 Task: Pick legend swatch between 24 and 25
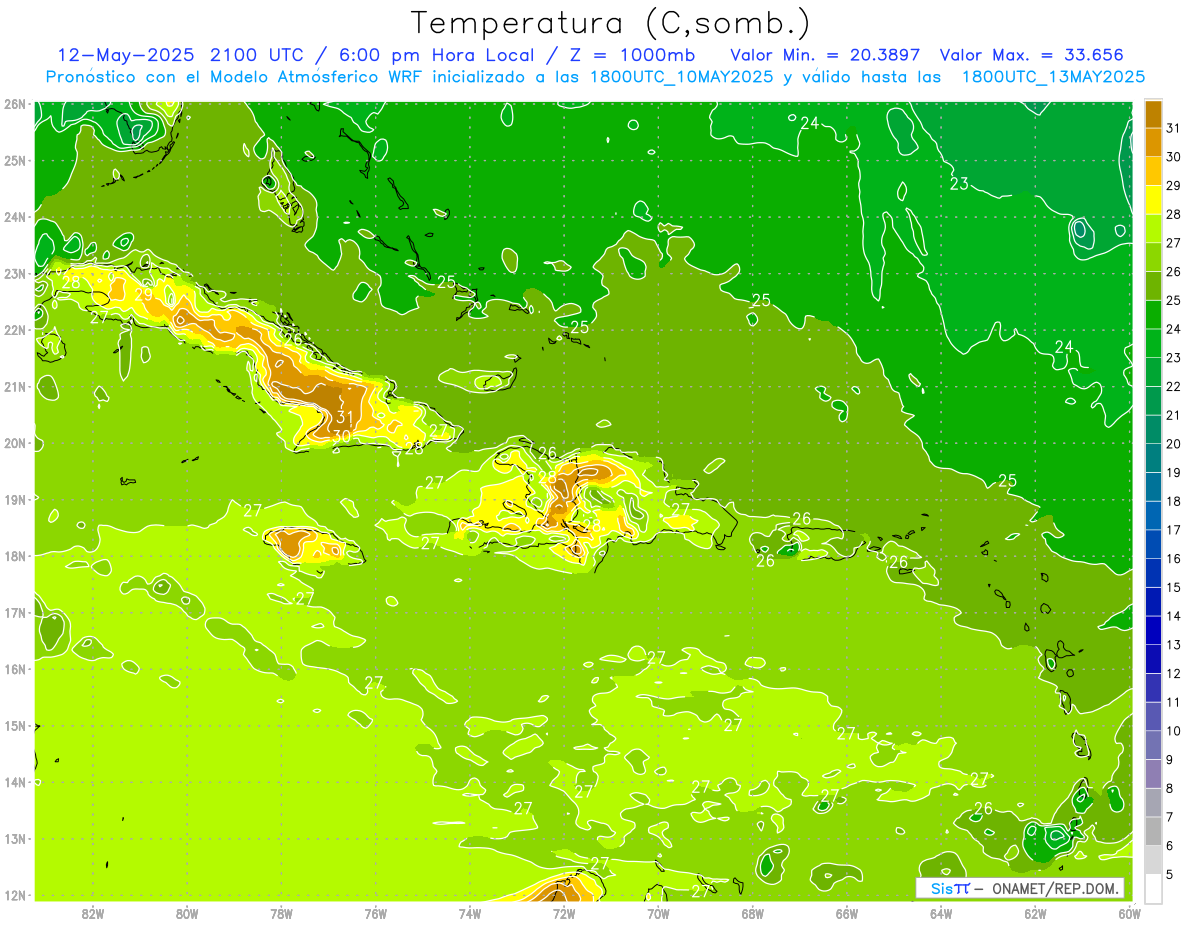click(x=1153, y=315)
